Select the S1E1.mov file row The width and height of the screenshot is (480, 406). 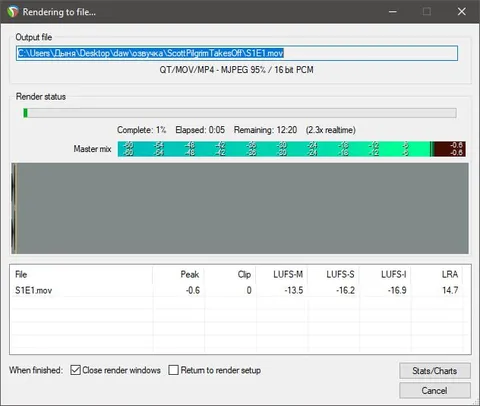240,290
